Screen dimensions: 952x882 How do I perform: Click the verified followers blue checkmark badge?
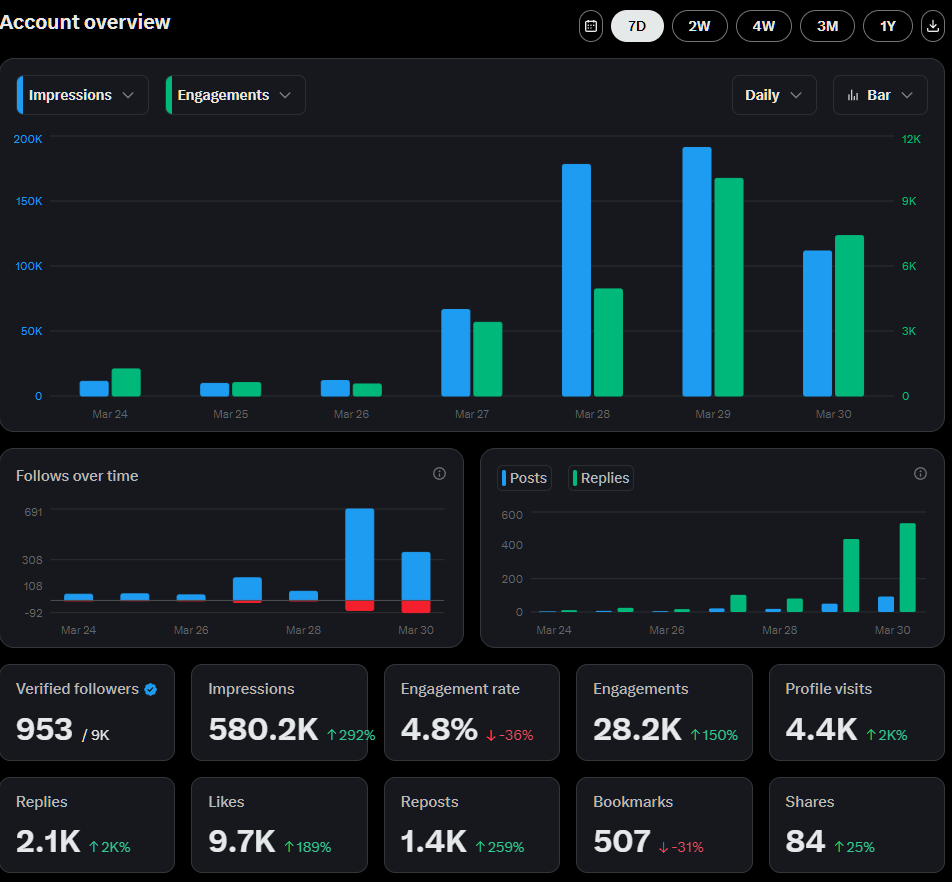151,689
